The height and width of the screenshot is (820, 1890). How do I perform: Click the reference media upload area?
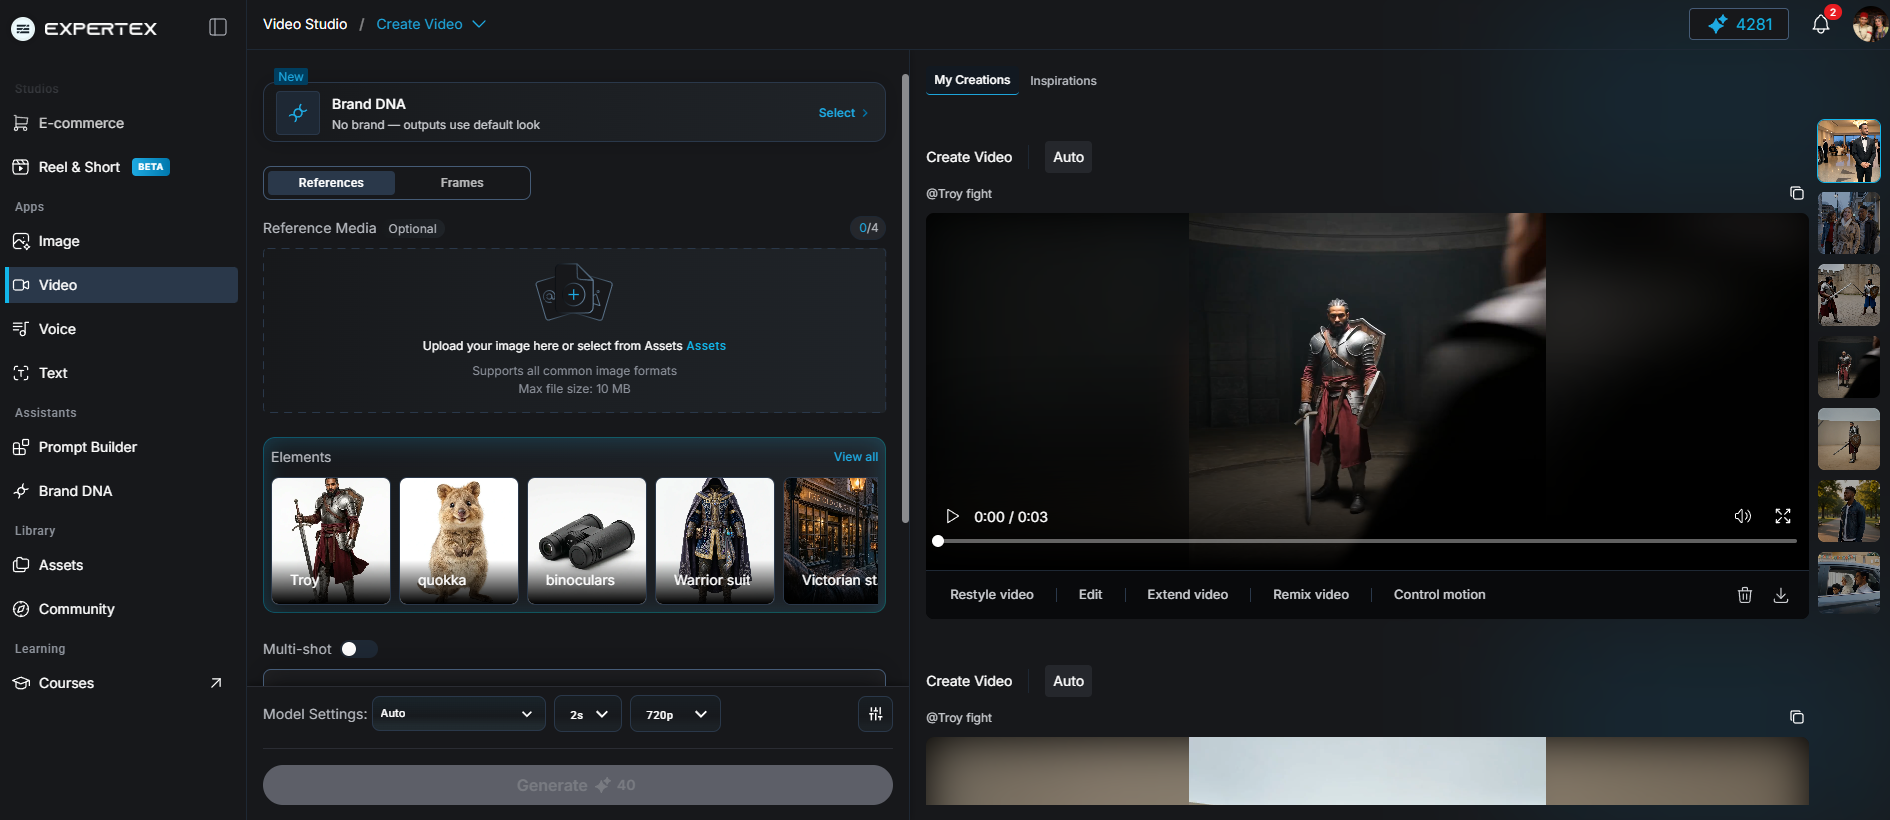click(x=574, y=331)
